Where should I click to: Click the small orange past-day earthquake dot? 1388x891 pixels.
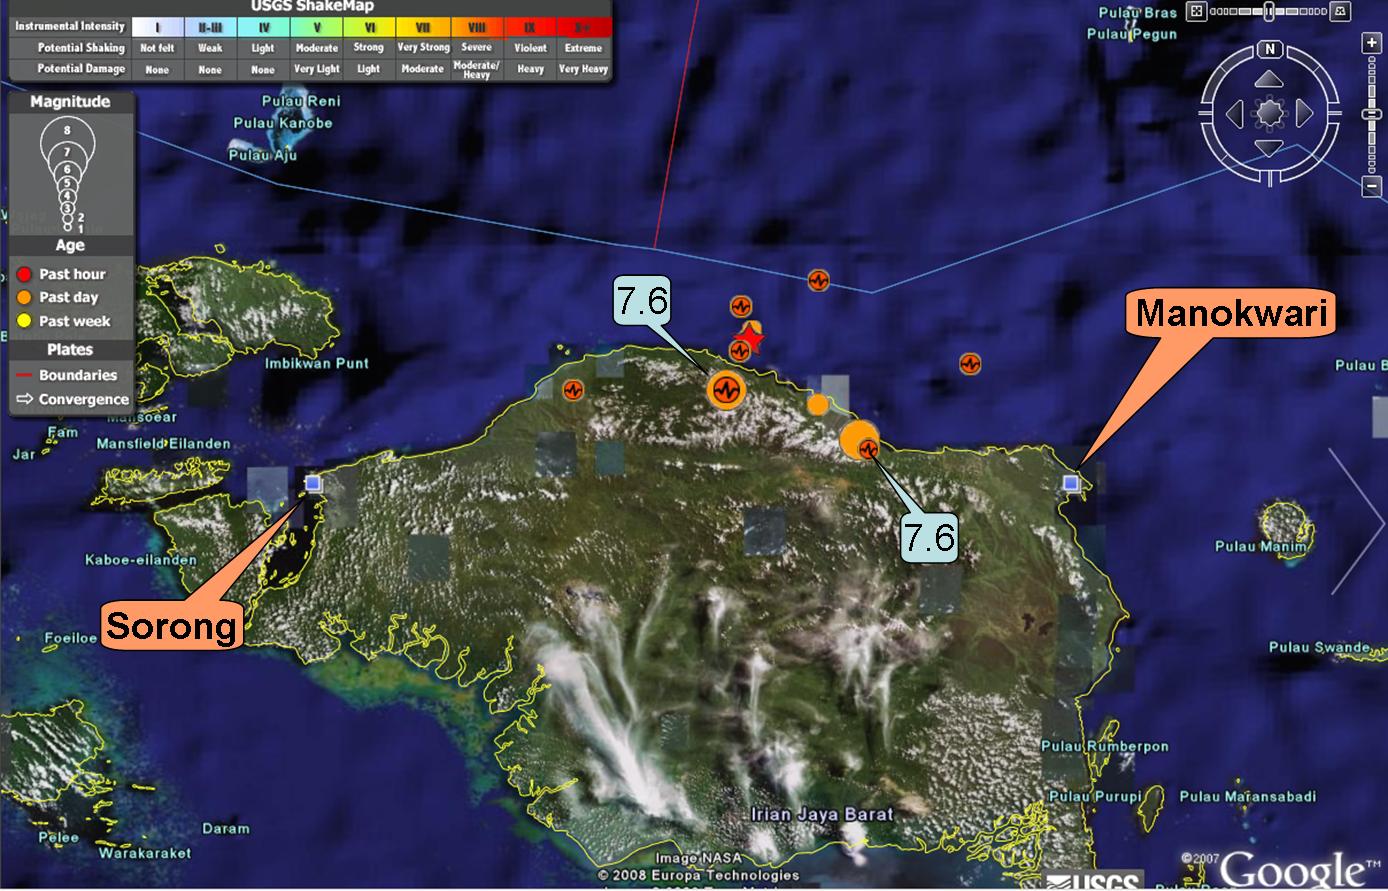coord(818,403)
